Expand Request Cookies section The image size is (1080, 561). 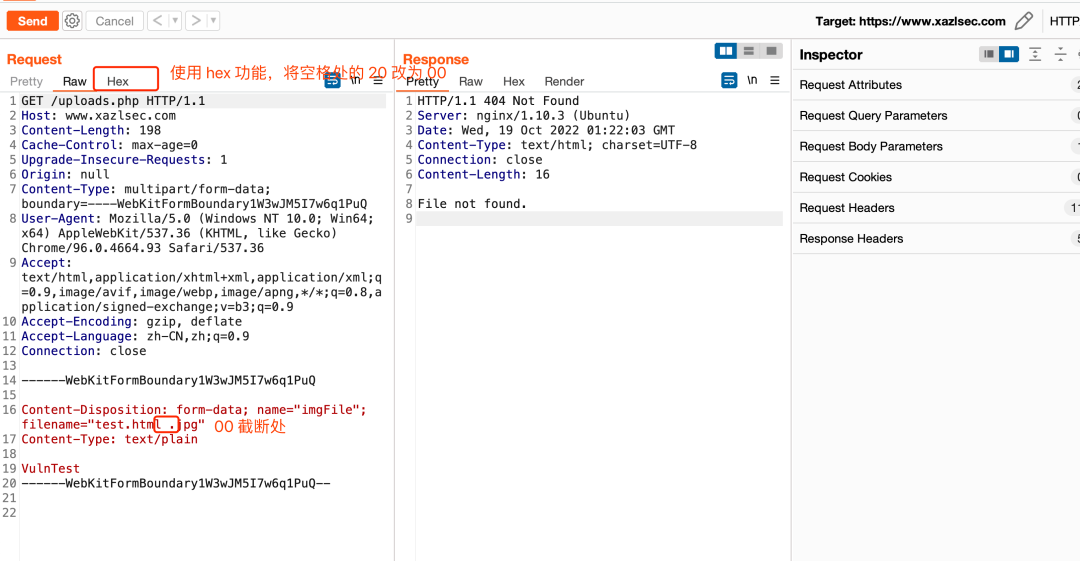936,177
